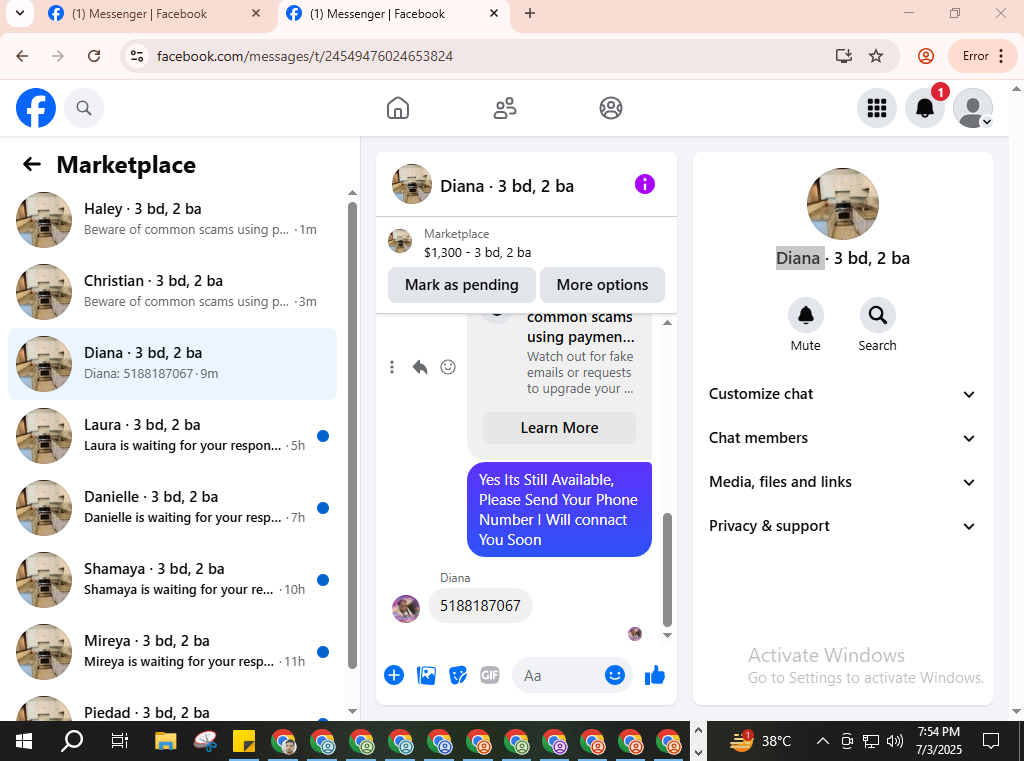Viewport: 1024px width, 761px height.
Task: Click More options button
Action: [x=602, y=285]
